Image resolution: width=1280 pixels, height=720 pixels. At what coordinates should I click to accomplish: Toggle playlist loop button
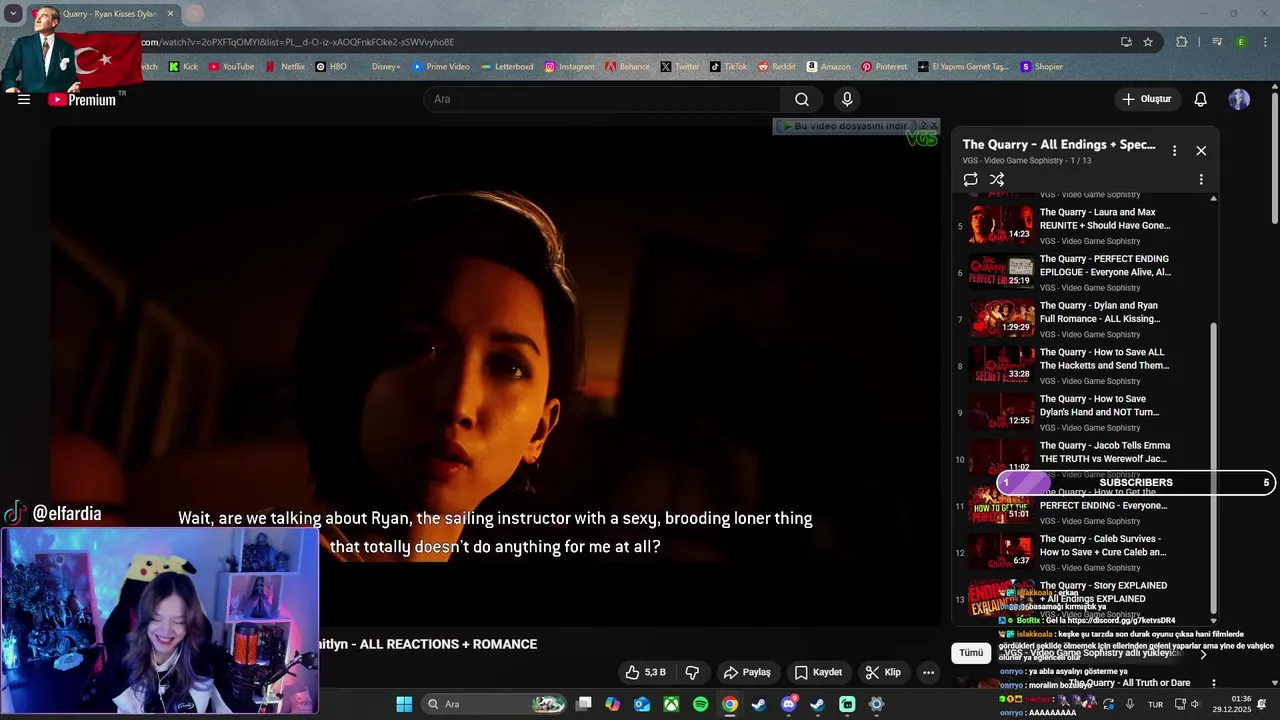(x=970, y=180)
